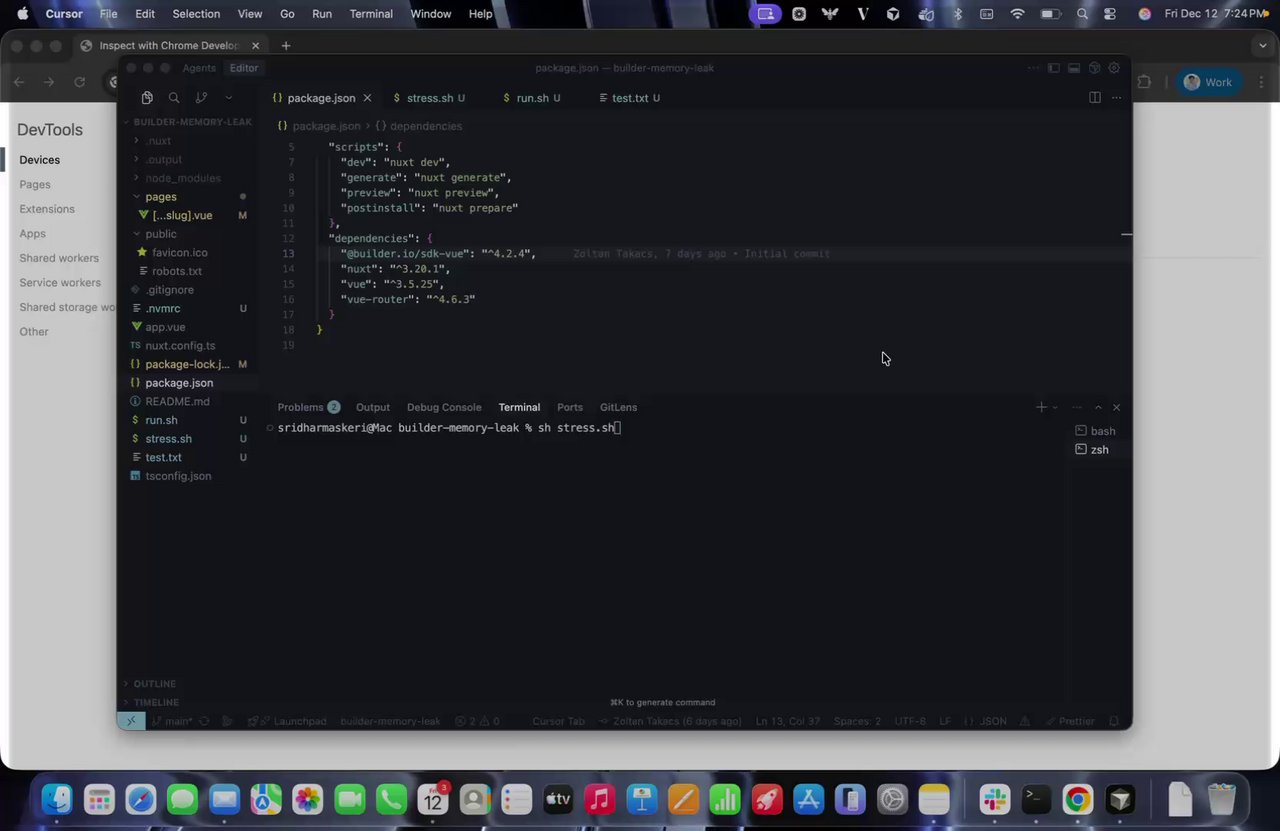Open the Explorer files icon in Cursor sidebar

click(x=147, y=98)
